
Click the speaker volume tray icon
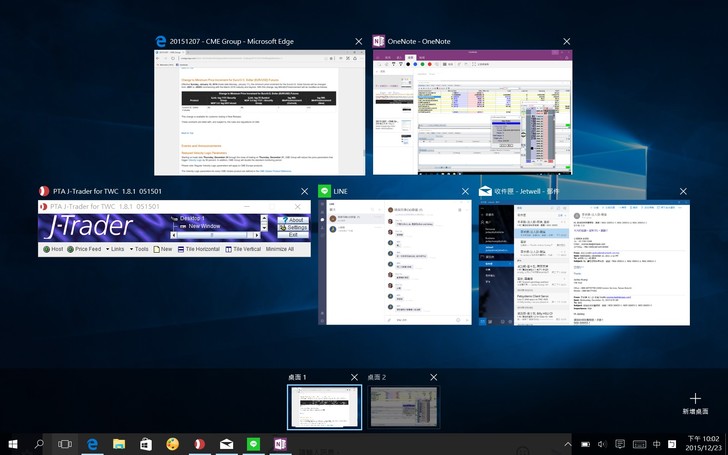pyautogui.click(x=602, y=443)
